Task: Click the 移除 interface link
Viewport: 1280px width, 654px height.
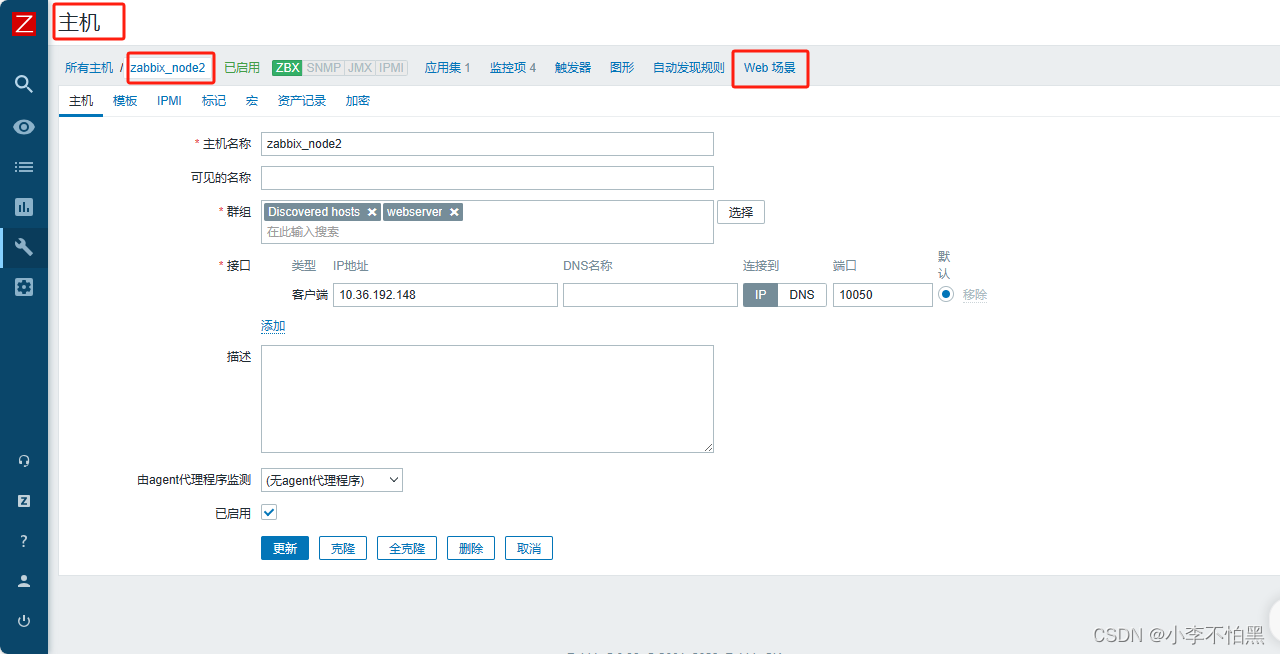Action: pyautogui.click(x=975, y=295)
